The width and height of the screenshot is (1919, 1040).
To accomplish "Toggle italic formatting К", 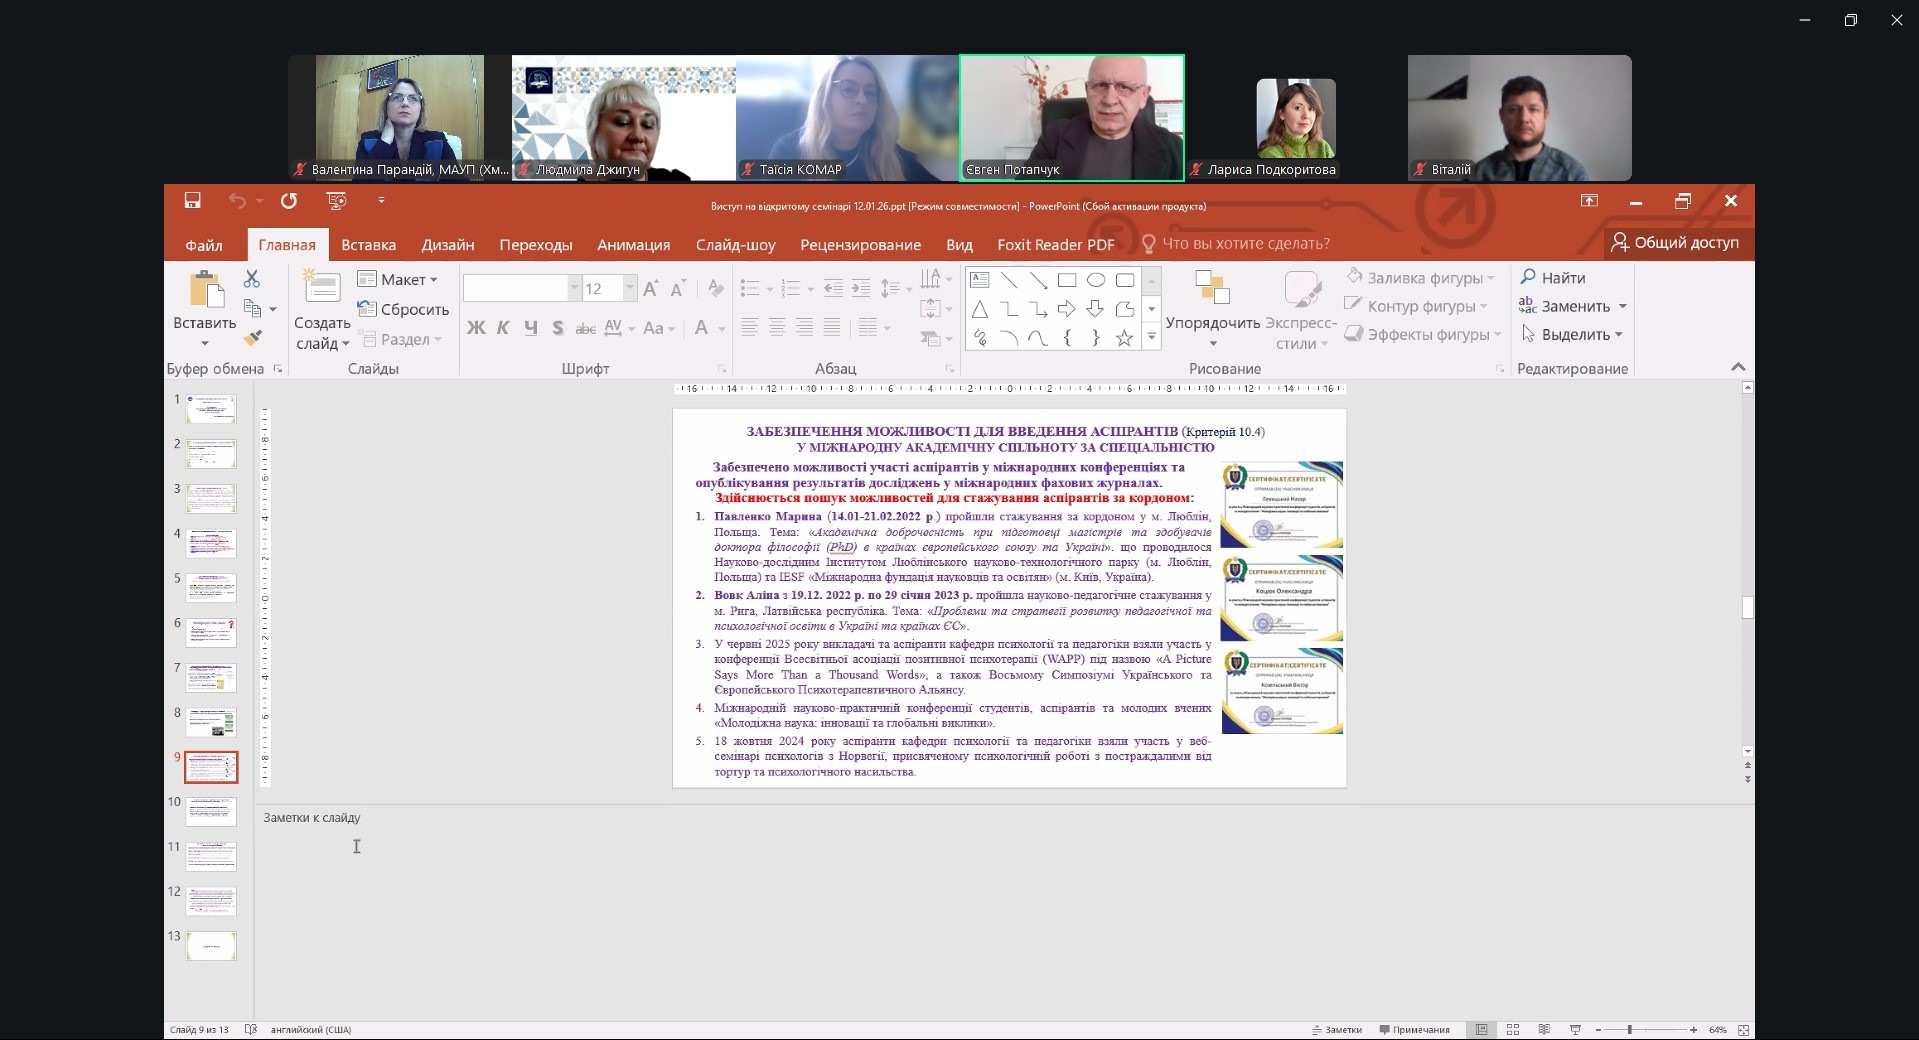I will pyautogui.click(x=503, y=328).
